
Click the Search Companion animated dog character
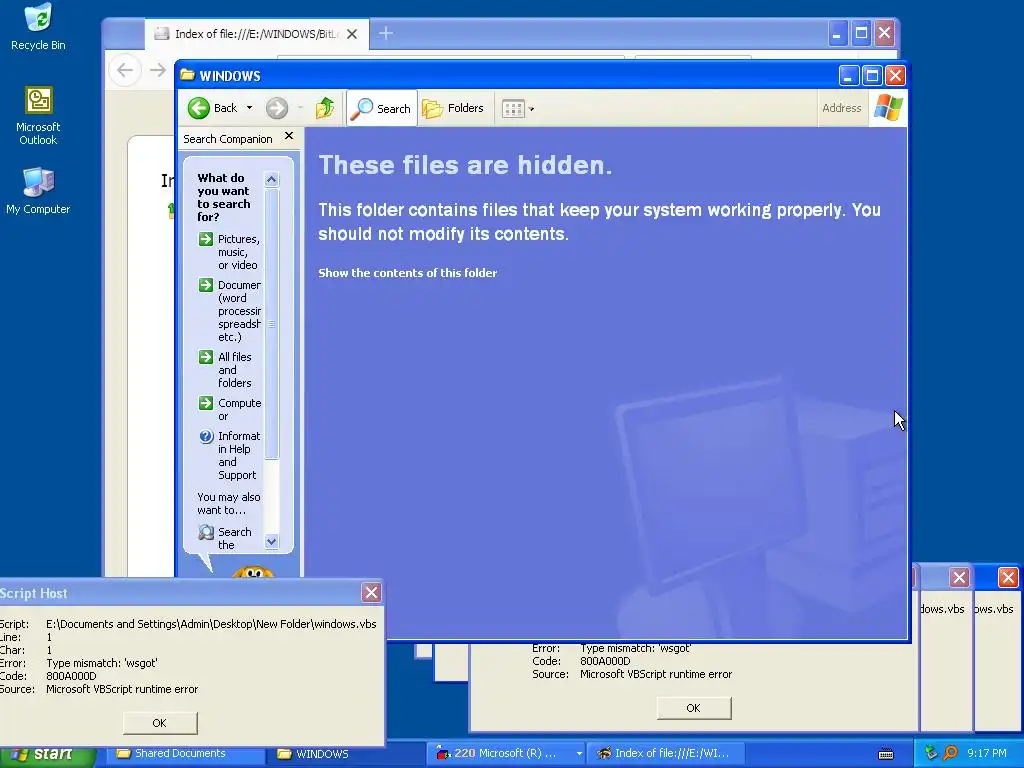click(253, 571)
